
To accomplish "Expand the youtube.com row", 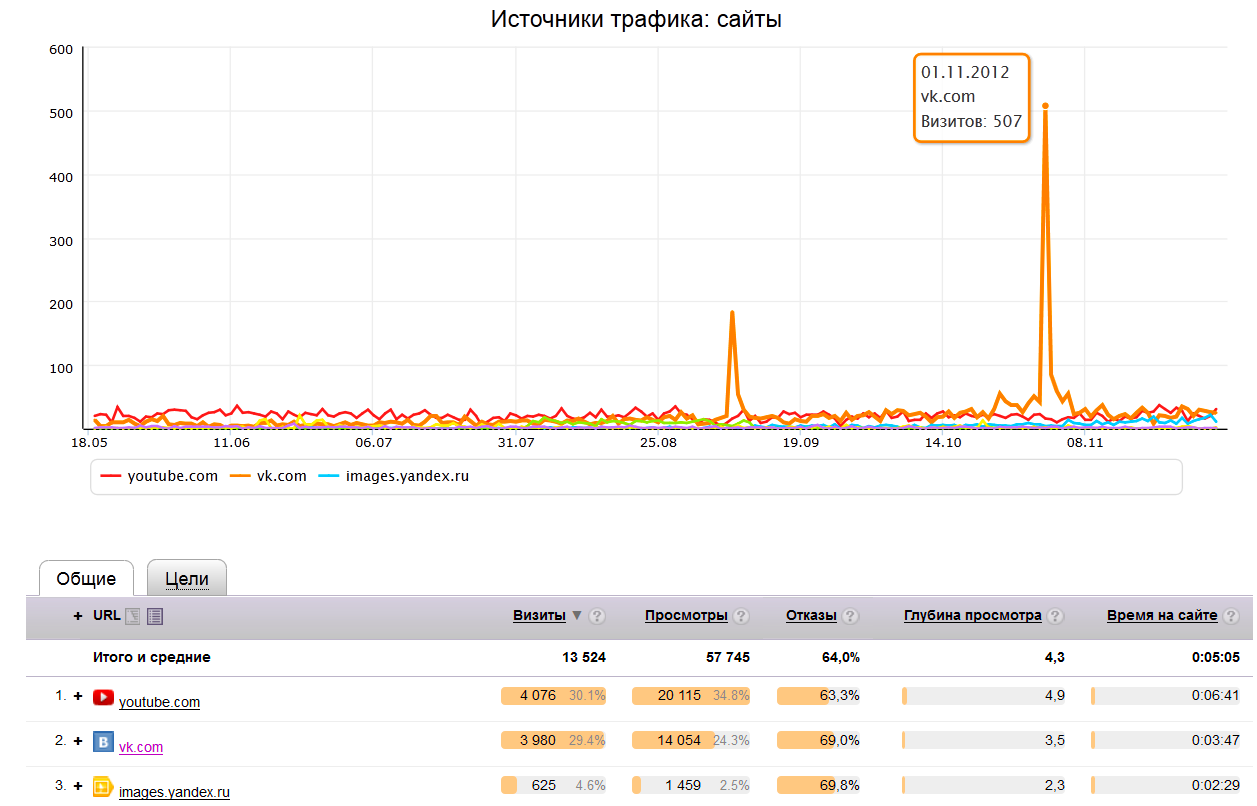I will tap(78, 696).
